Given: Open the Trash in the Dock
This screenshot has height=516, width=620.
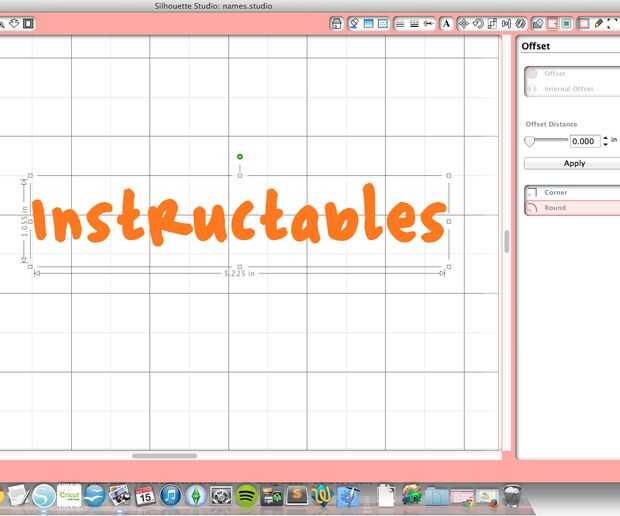Looking at the screenshot, I should point(513,496).
